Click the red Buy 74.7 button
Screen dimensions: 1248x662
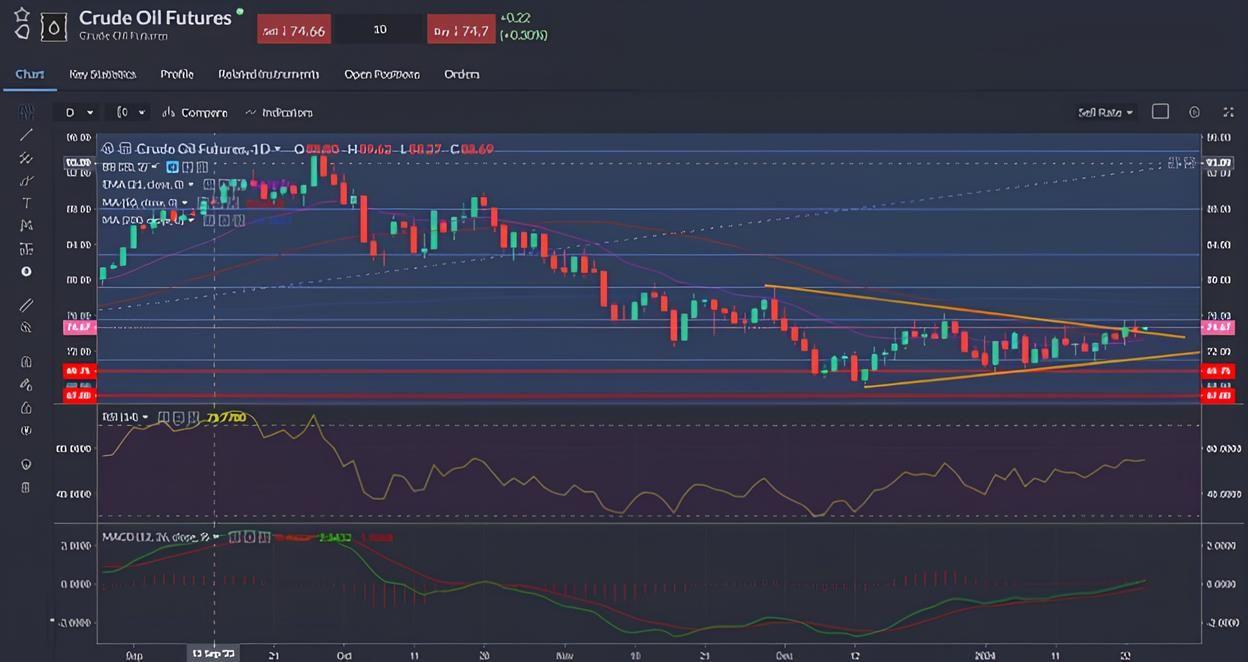tap(461, 30)
